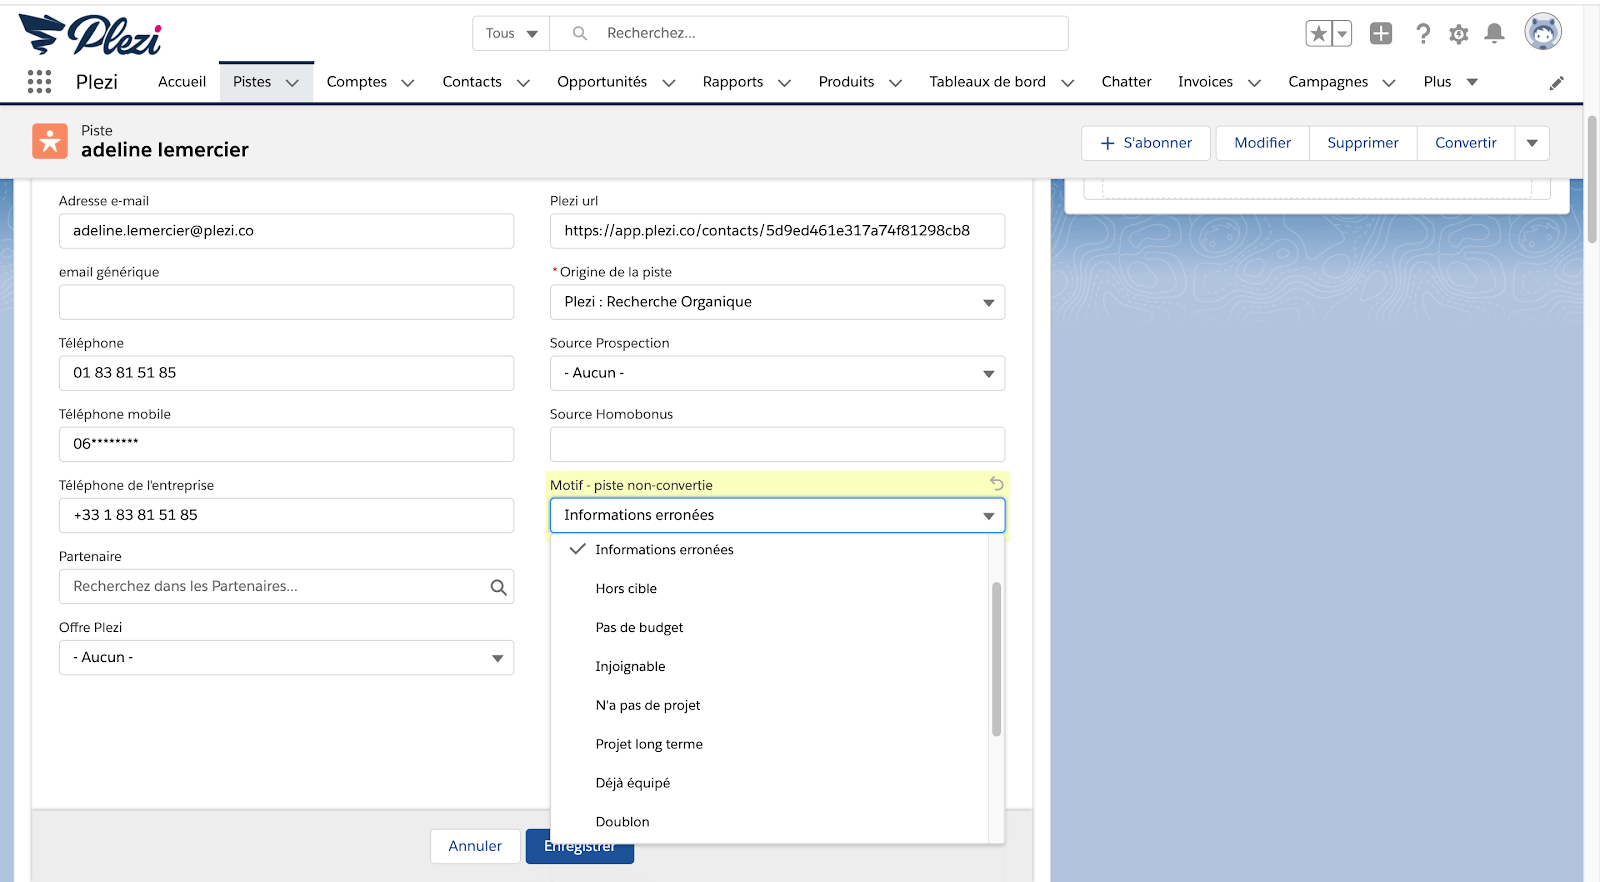Open the App Launcher grid icon

(x=39, y=82)
